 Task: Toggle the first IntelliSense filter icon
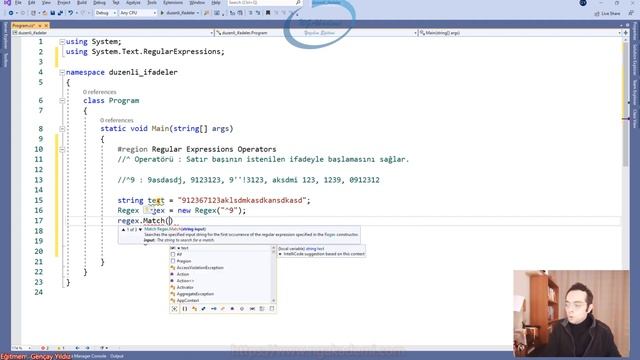(x=175, y=309)
